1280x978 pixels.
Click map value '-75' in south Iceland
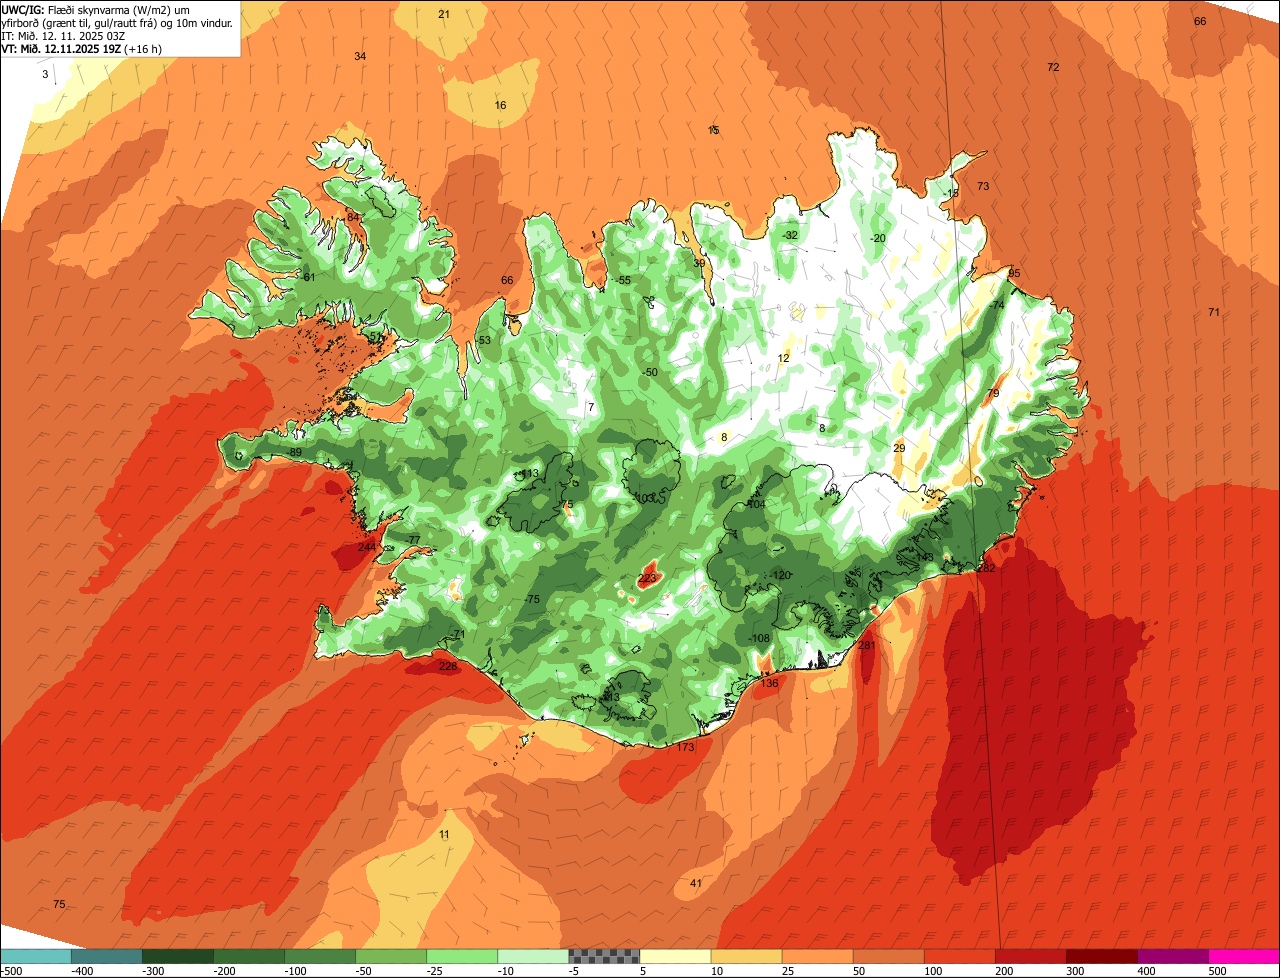pos(532,599)
